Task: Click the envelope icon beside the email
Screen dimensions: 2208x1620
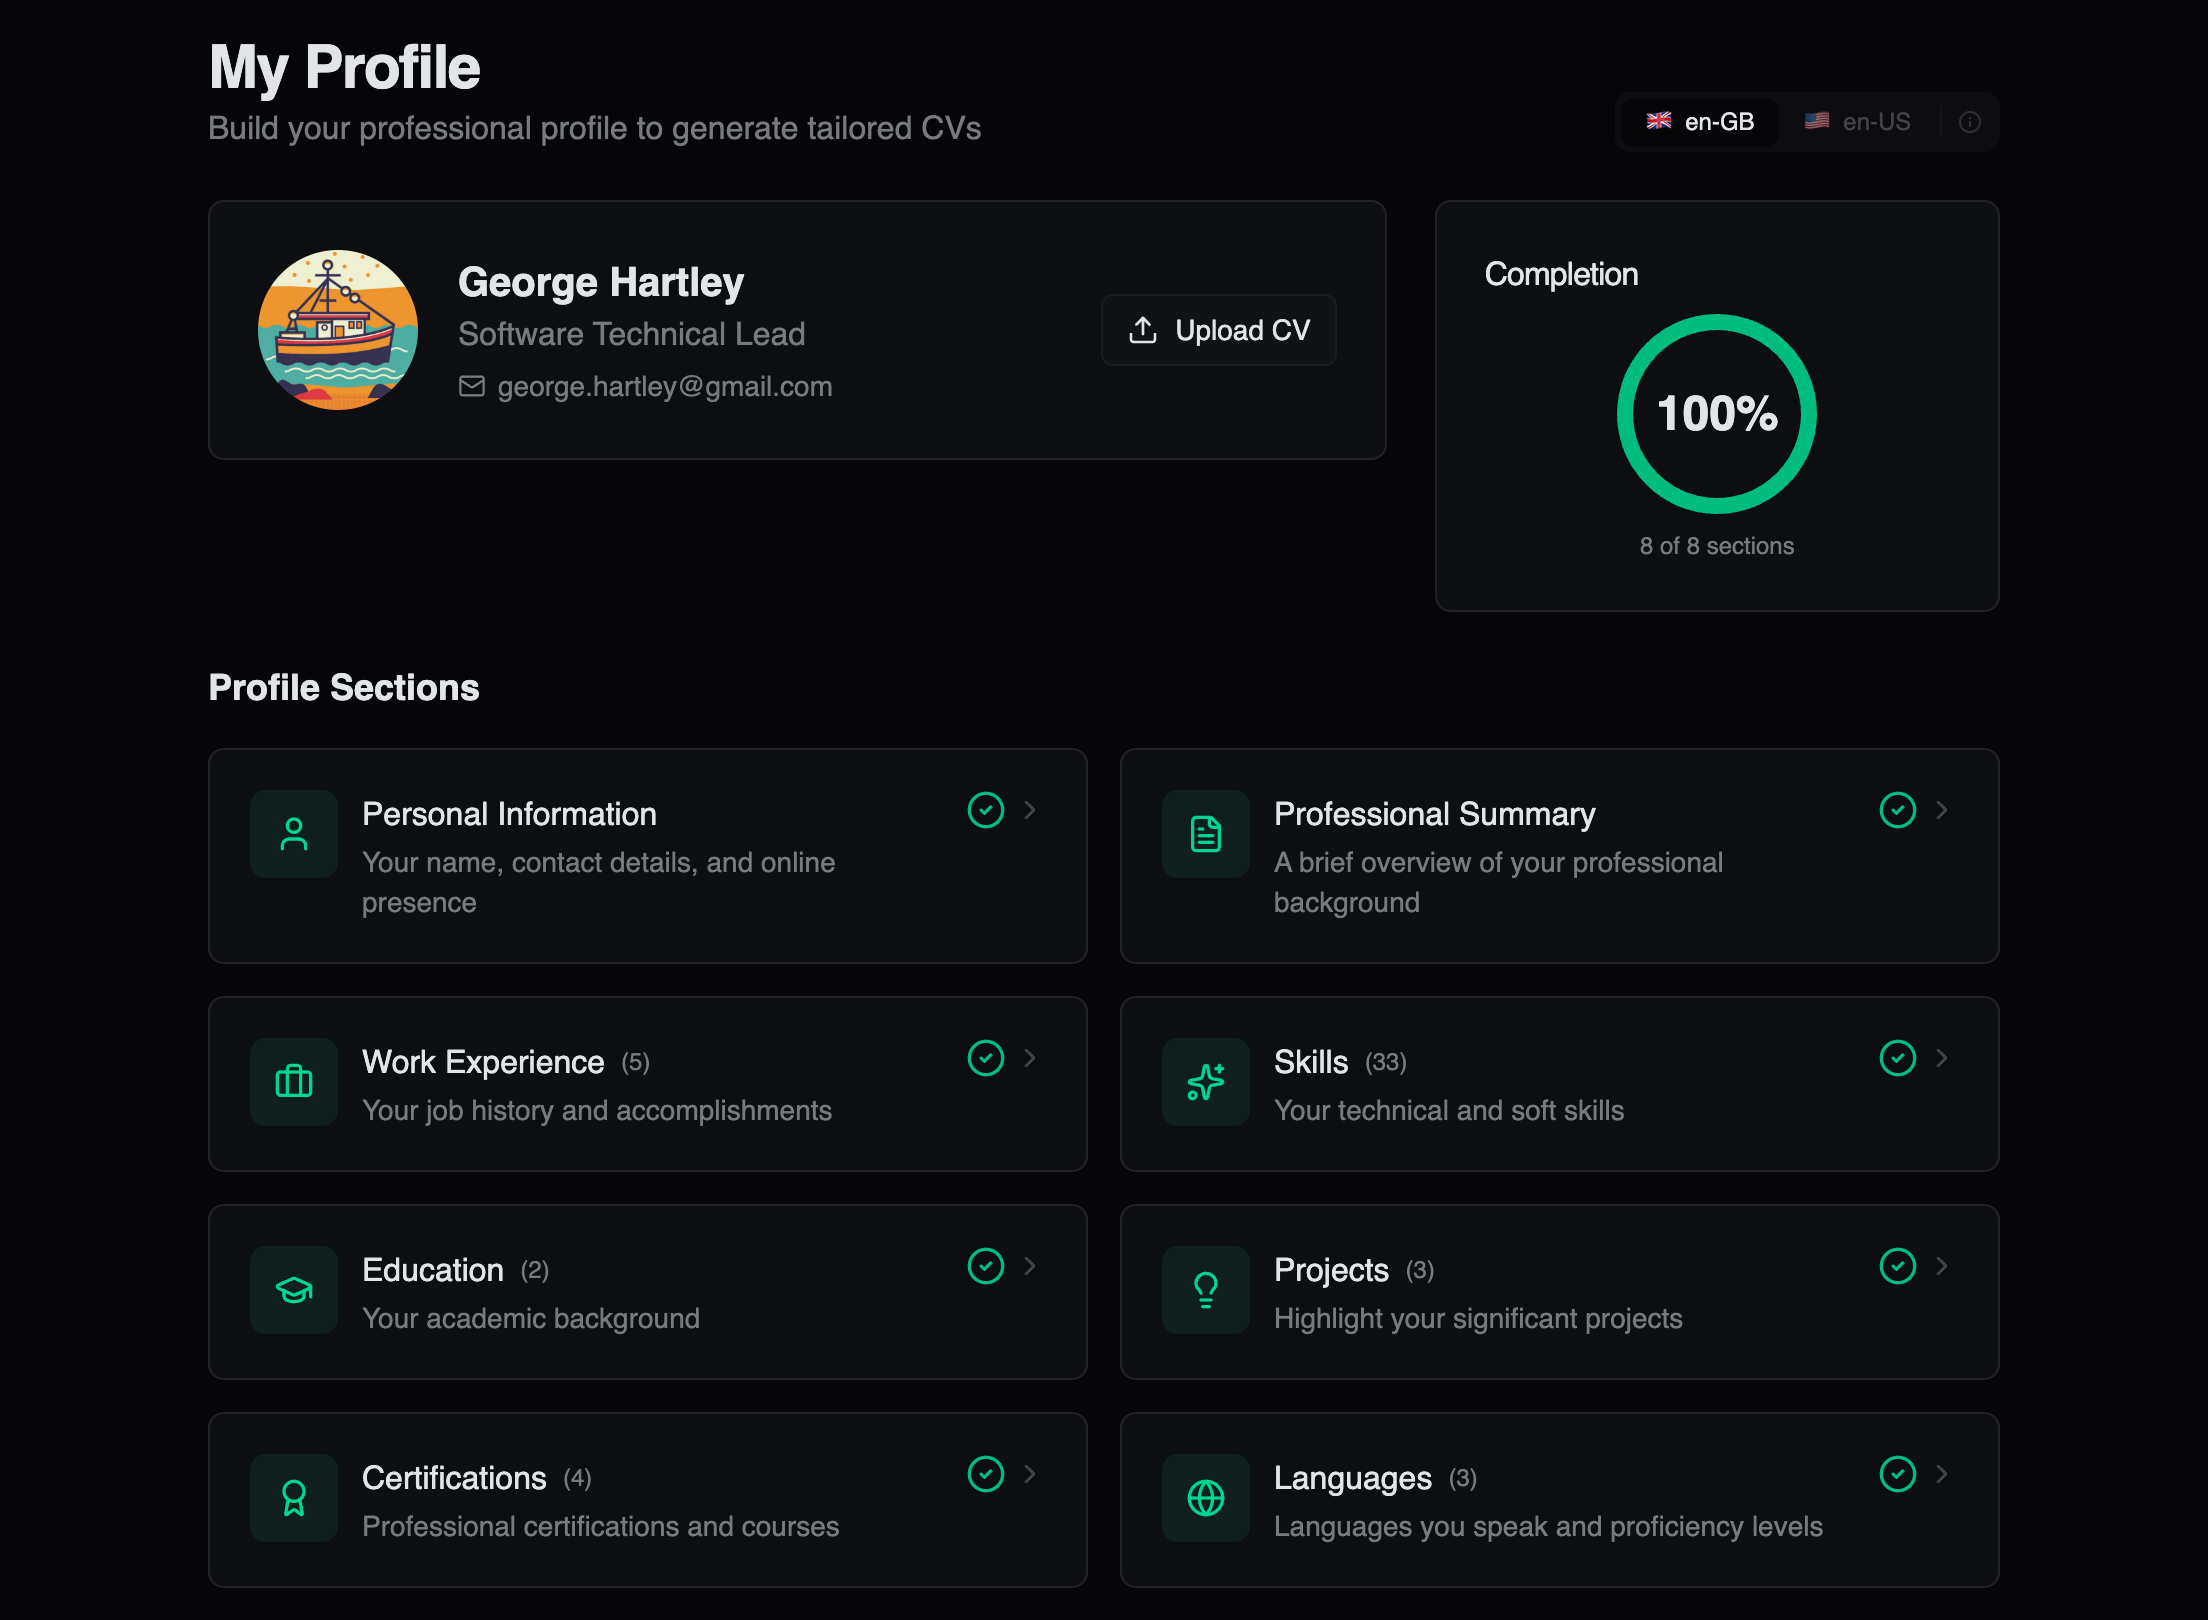Action: [472, 386]
